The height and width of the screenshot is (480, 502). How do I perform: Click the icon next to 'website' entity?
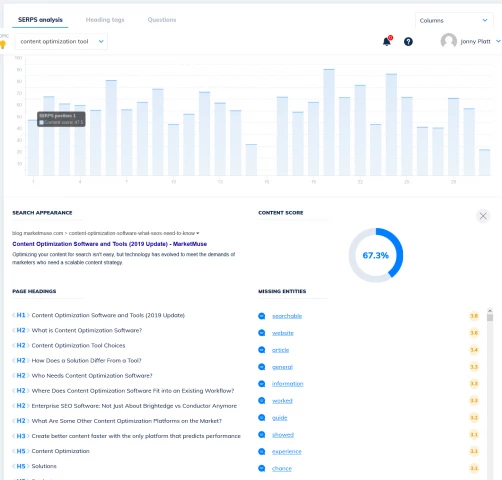(x=262, y=333)
